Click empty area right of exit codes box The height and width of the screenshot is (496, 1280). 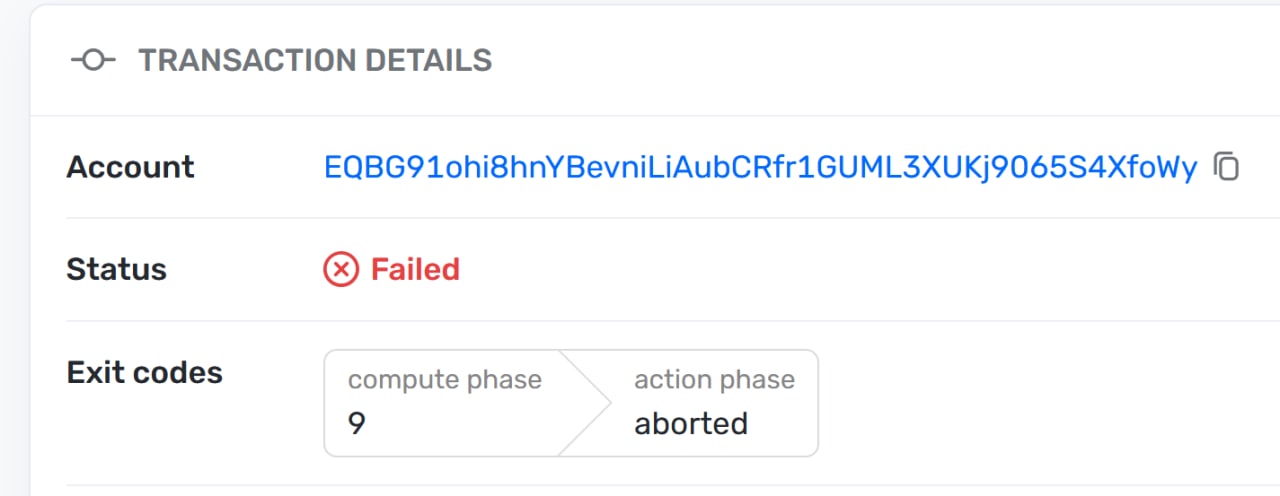tap(1040, 403)
